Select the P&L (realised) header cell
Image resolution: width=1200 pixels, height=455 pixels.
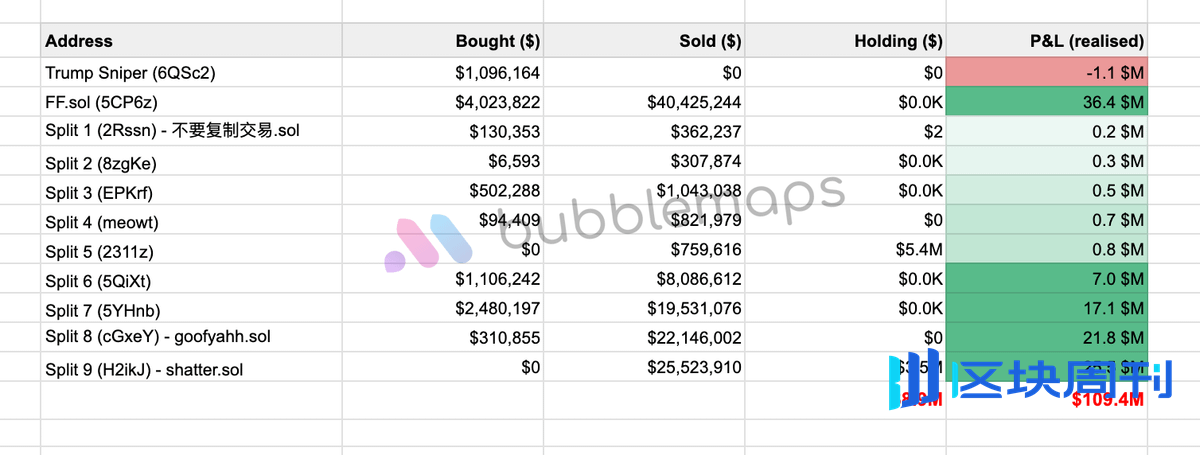point(1047,41)
